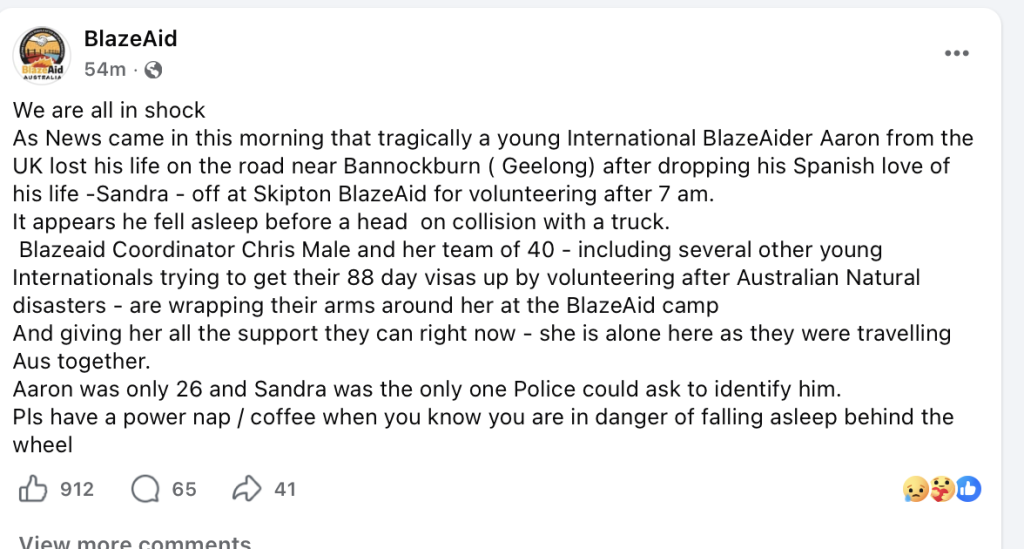Click the 65 comments count
Screen dimensions: 1024x549
point(184,489)
